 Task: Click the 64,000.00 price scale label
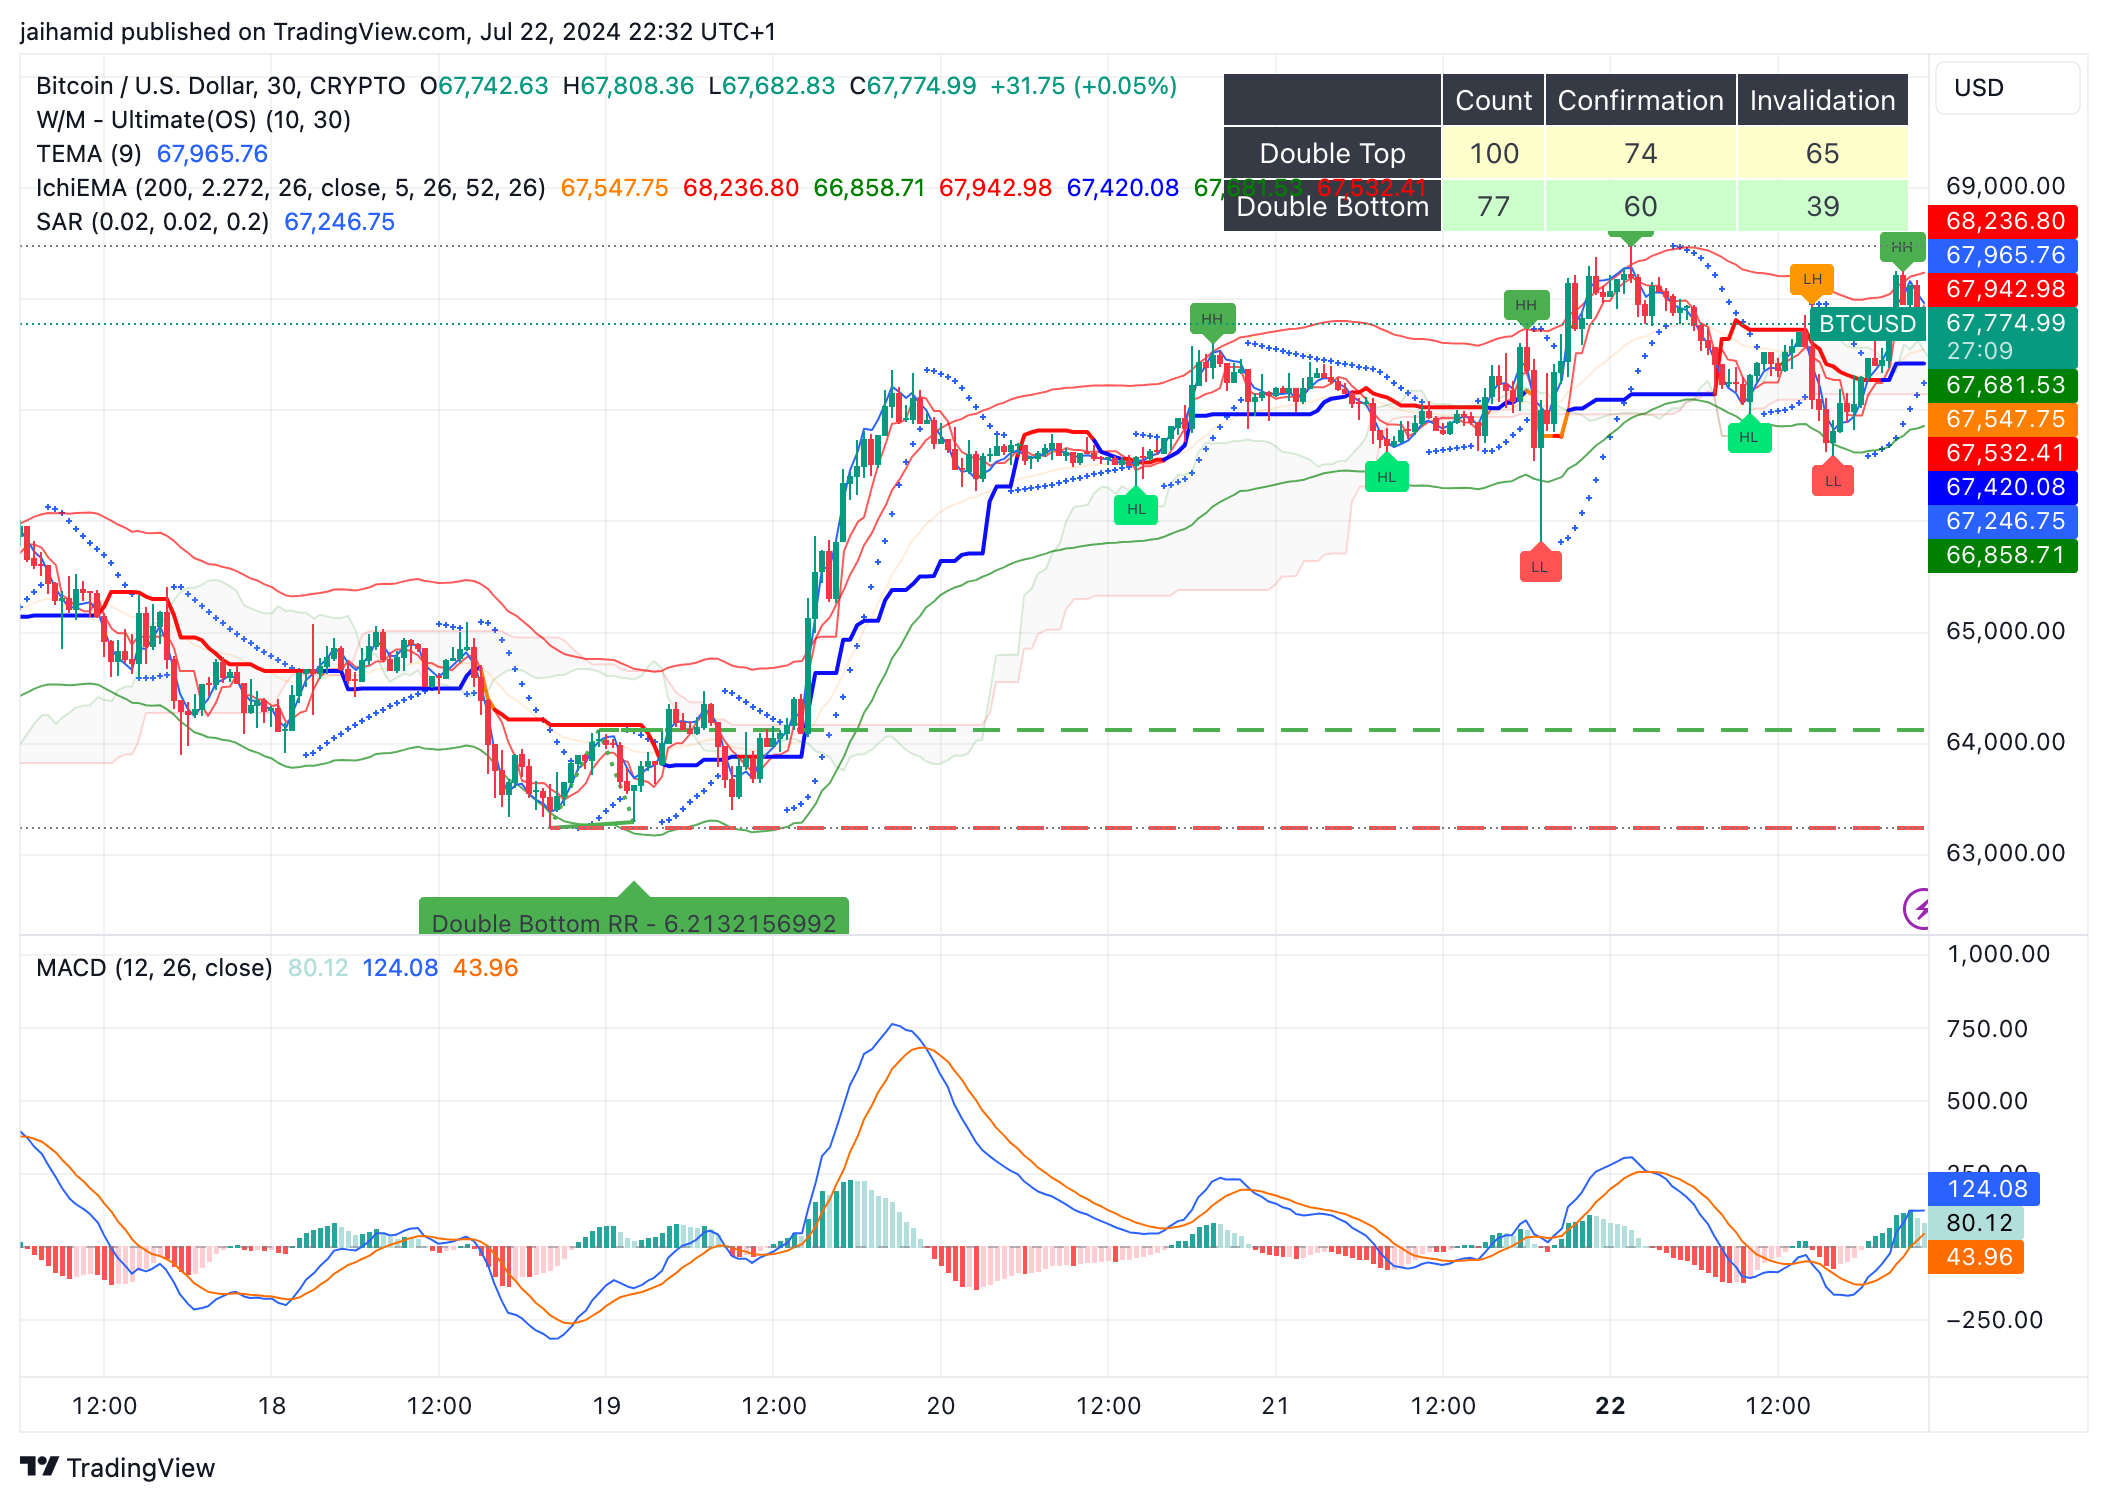2005,742
